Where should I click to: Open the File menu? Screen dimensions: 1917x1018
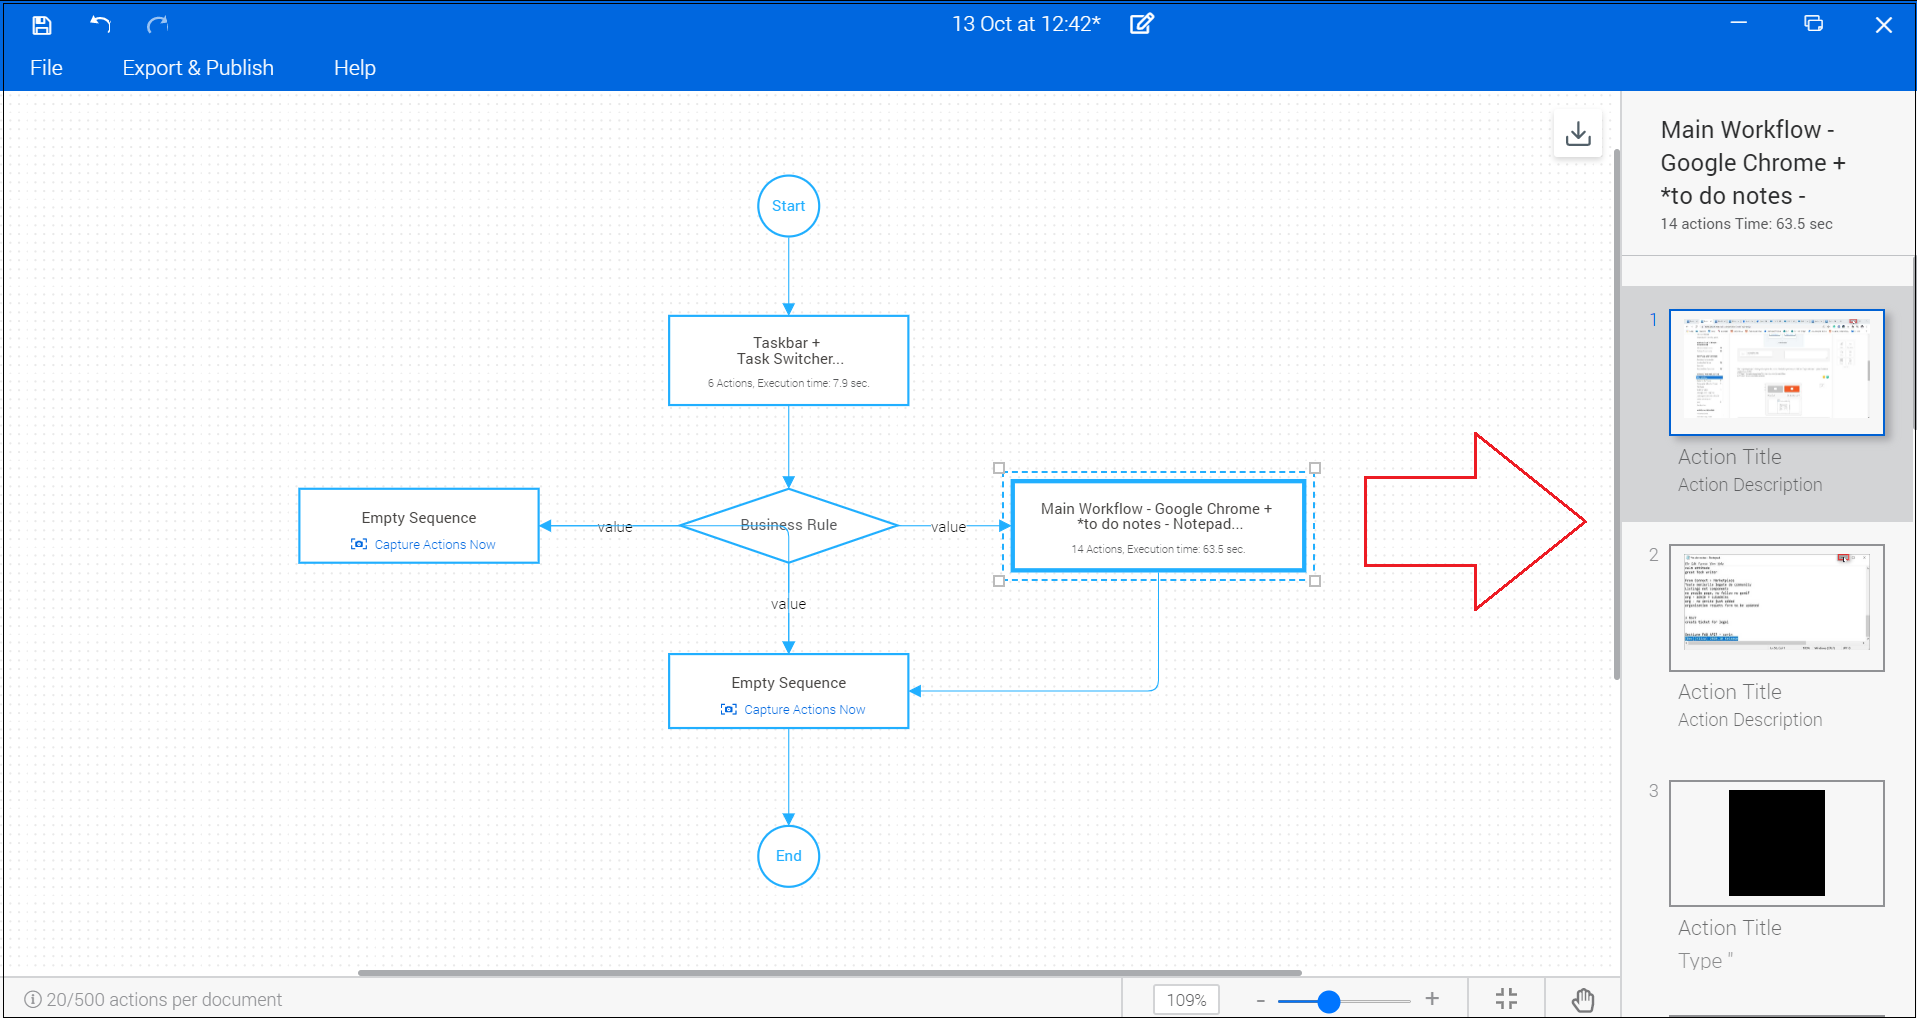[46, 68]
